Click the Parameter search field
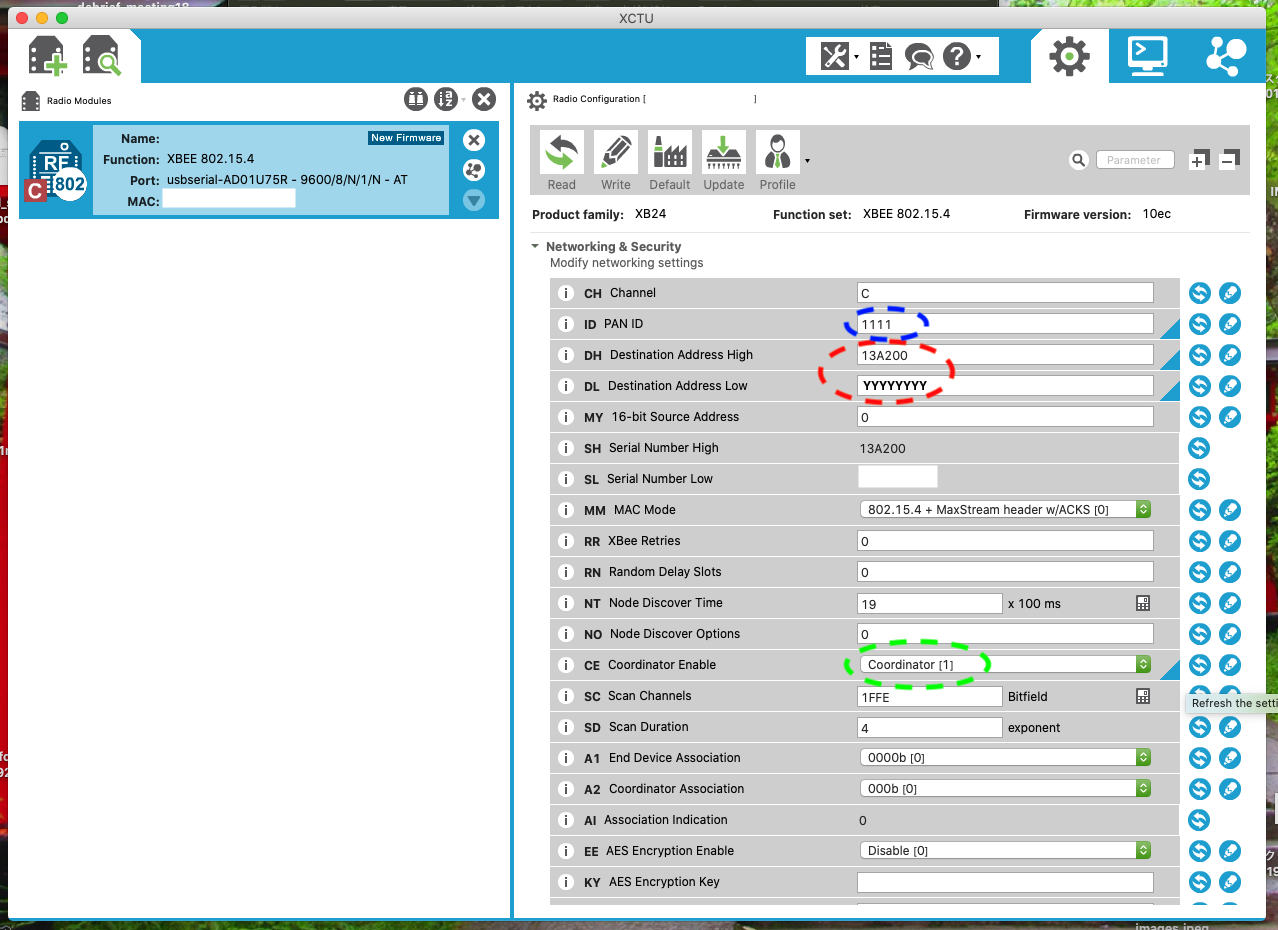The image size is (1278, 930). tap(1134, 160)
